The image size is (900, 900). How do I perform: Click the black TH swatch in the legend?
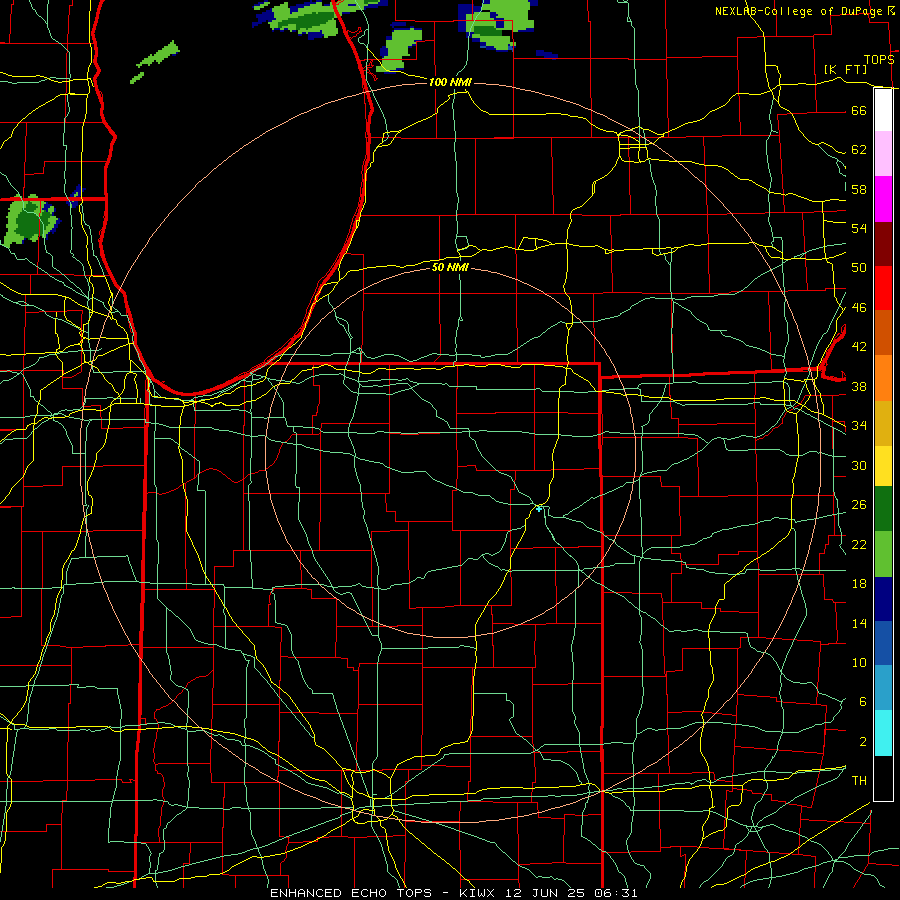(x=883, y=778)
